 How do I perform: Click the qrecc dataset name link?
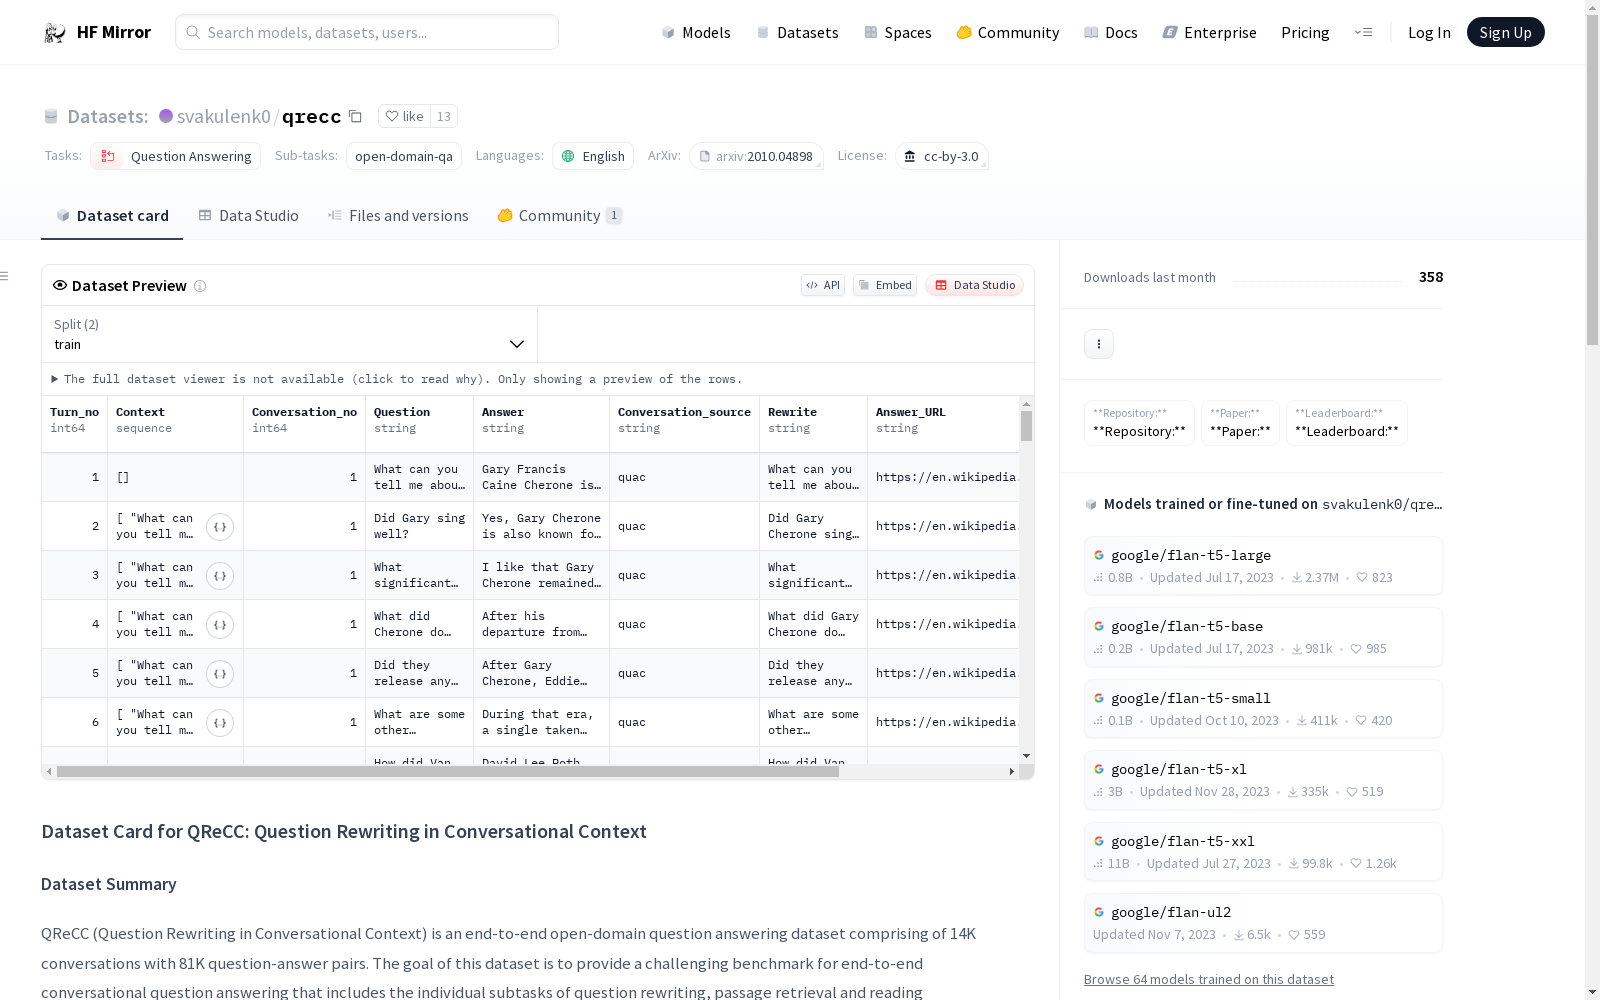tap(311, 116)
